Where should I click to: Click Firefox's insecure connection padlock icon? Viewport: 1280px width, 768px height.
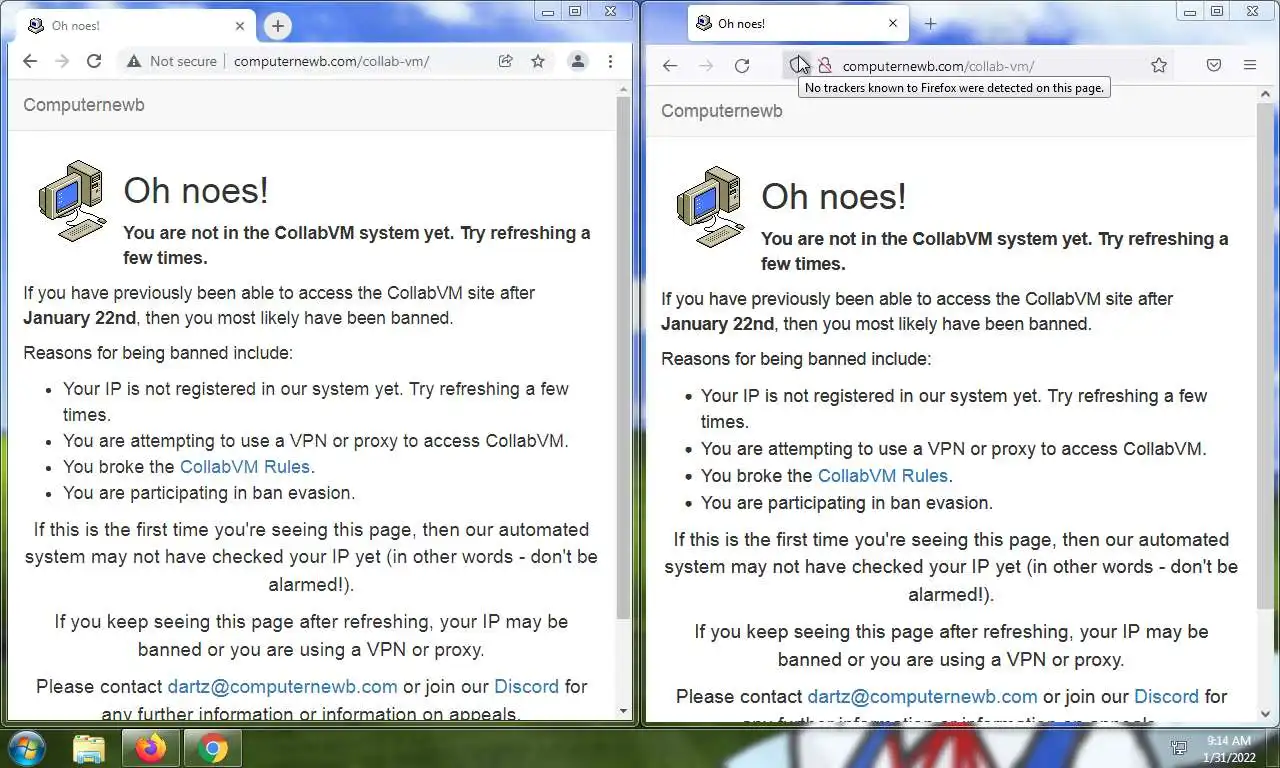(x=825, y=66)
